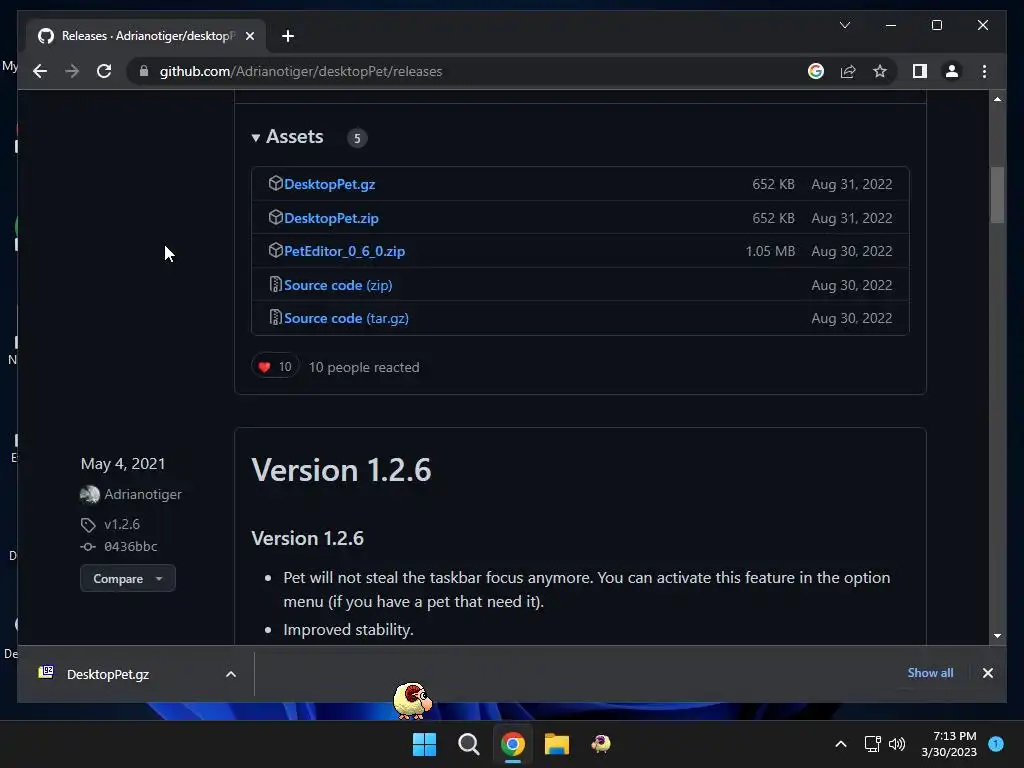1024x768 pixels.
Task: Click the 1.05 MB size of PetEditor zip
Action: click(770, 251)
